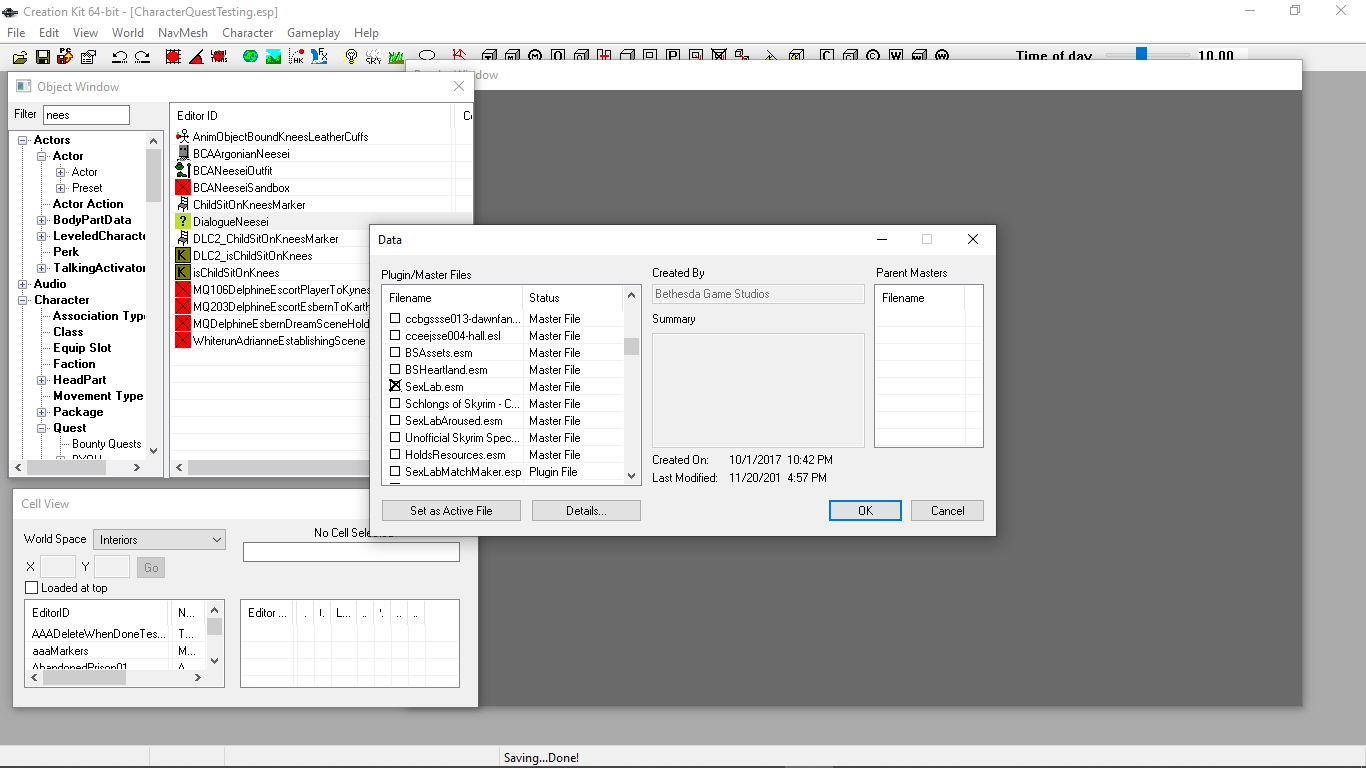Click the Set as Active File button

point(451,511)
